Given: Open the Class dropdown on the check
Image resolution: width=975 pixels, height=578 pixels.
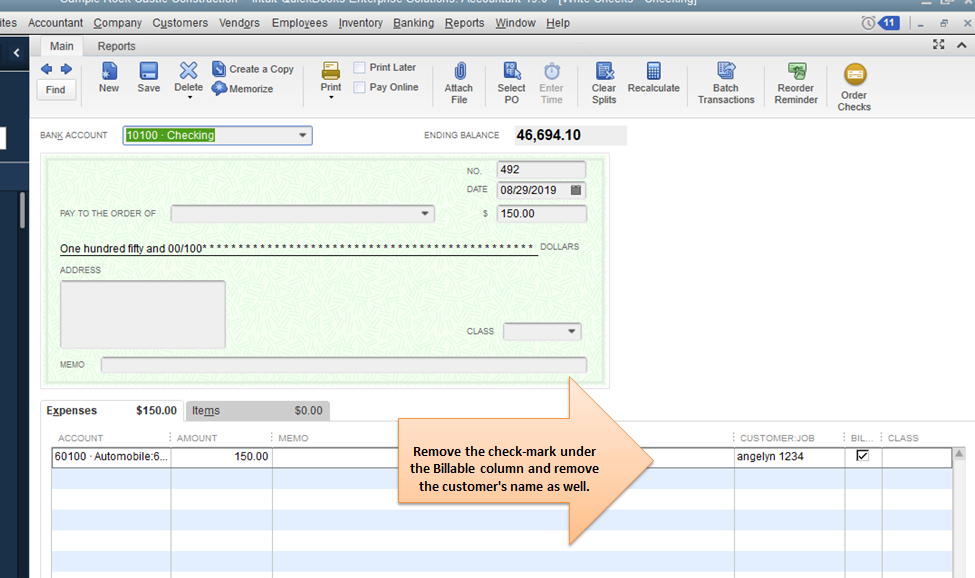Looking at the screenshot, I should pyautogui.click(x=571, y=331).
